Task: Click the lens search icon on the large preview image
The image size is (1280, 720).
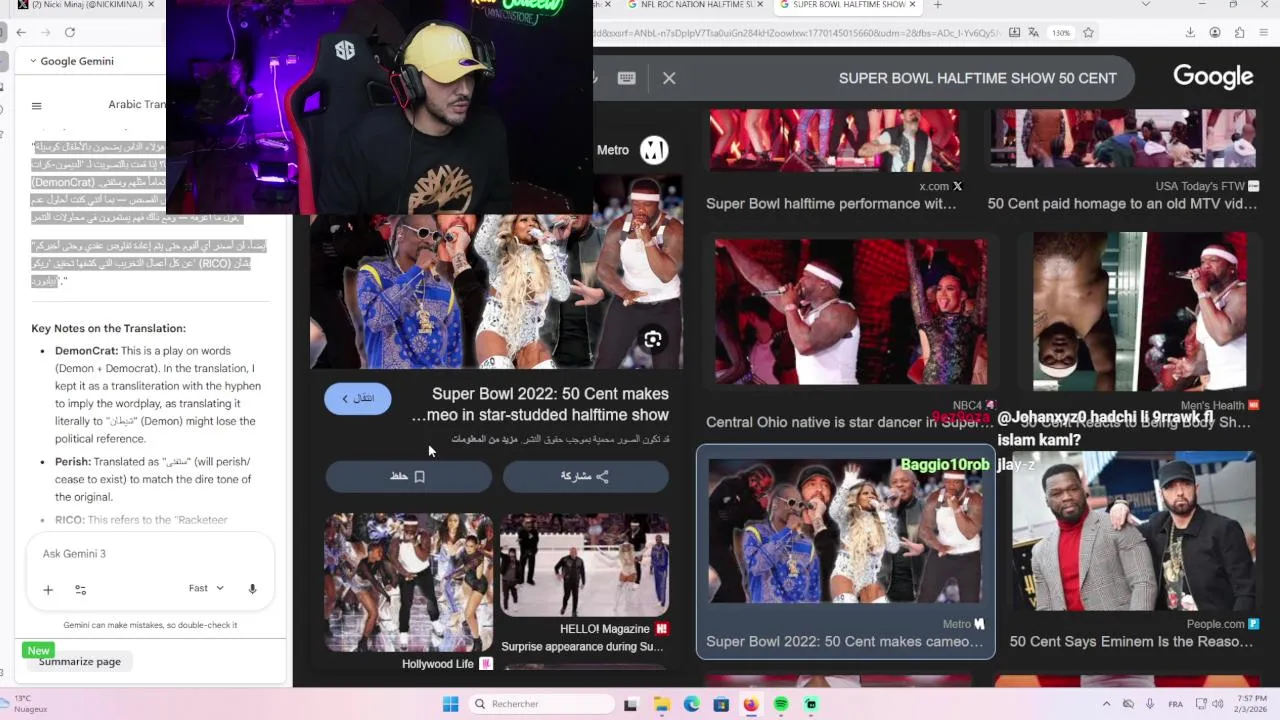Action: pyautogui.click(x=653, y=340)
